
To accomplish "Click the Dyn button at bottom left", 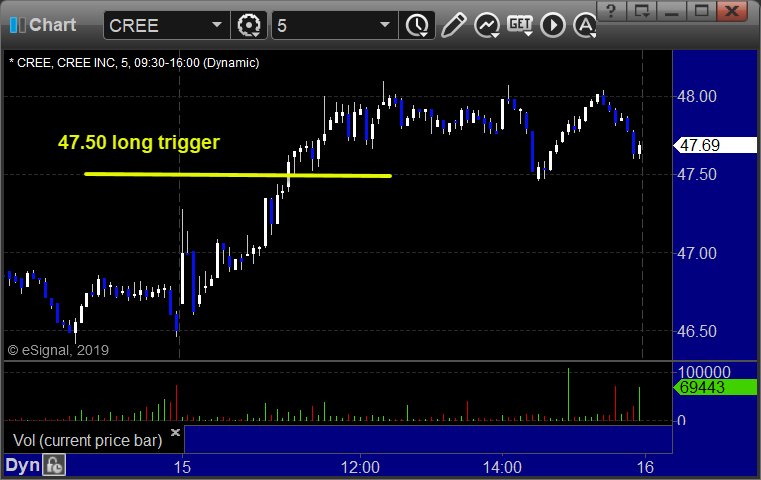I will 22,465.
